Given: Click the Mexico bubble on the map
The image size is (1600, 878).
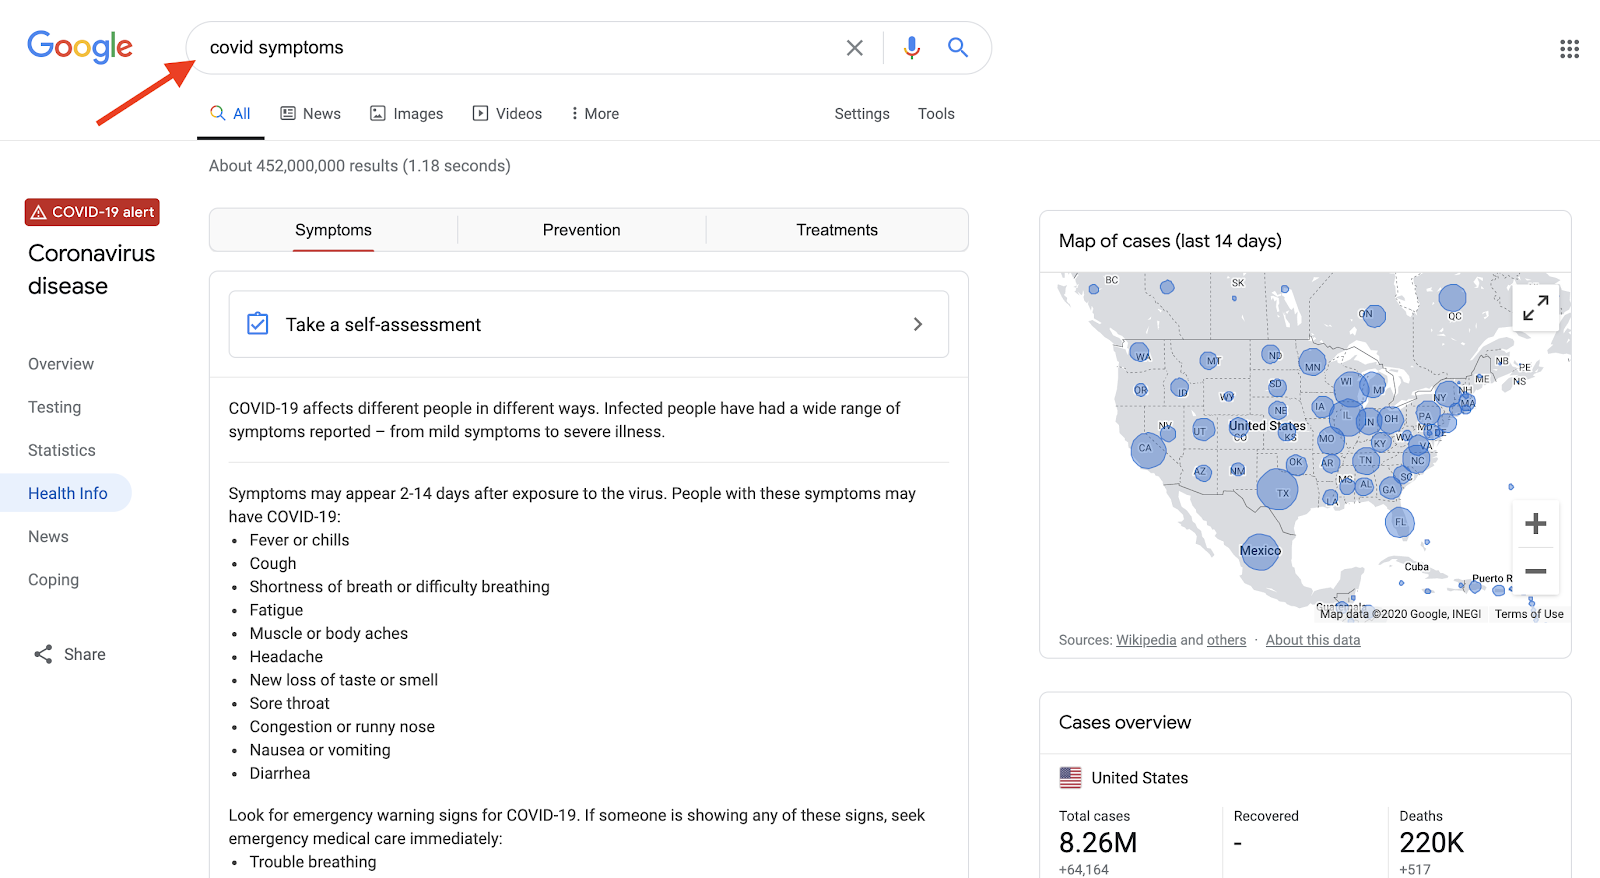Looking at the screenshot, I should tap(1260, 551).
